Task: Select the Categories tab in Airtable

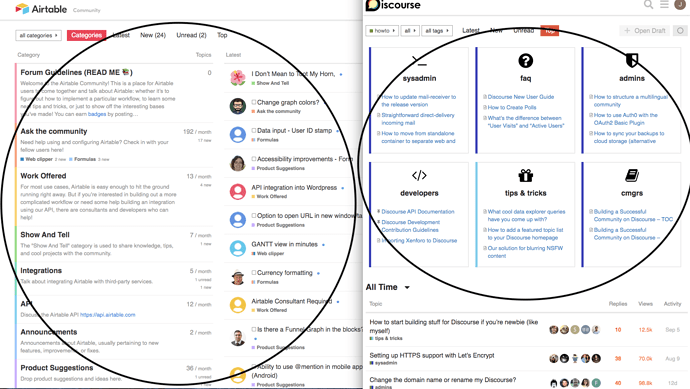Action: point(86,35)
